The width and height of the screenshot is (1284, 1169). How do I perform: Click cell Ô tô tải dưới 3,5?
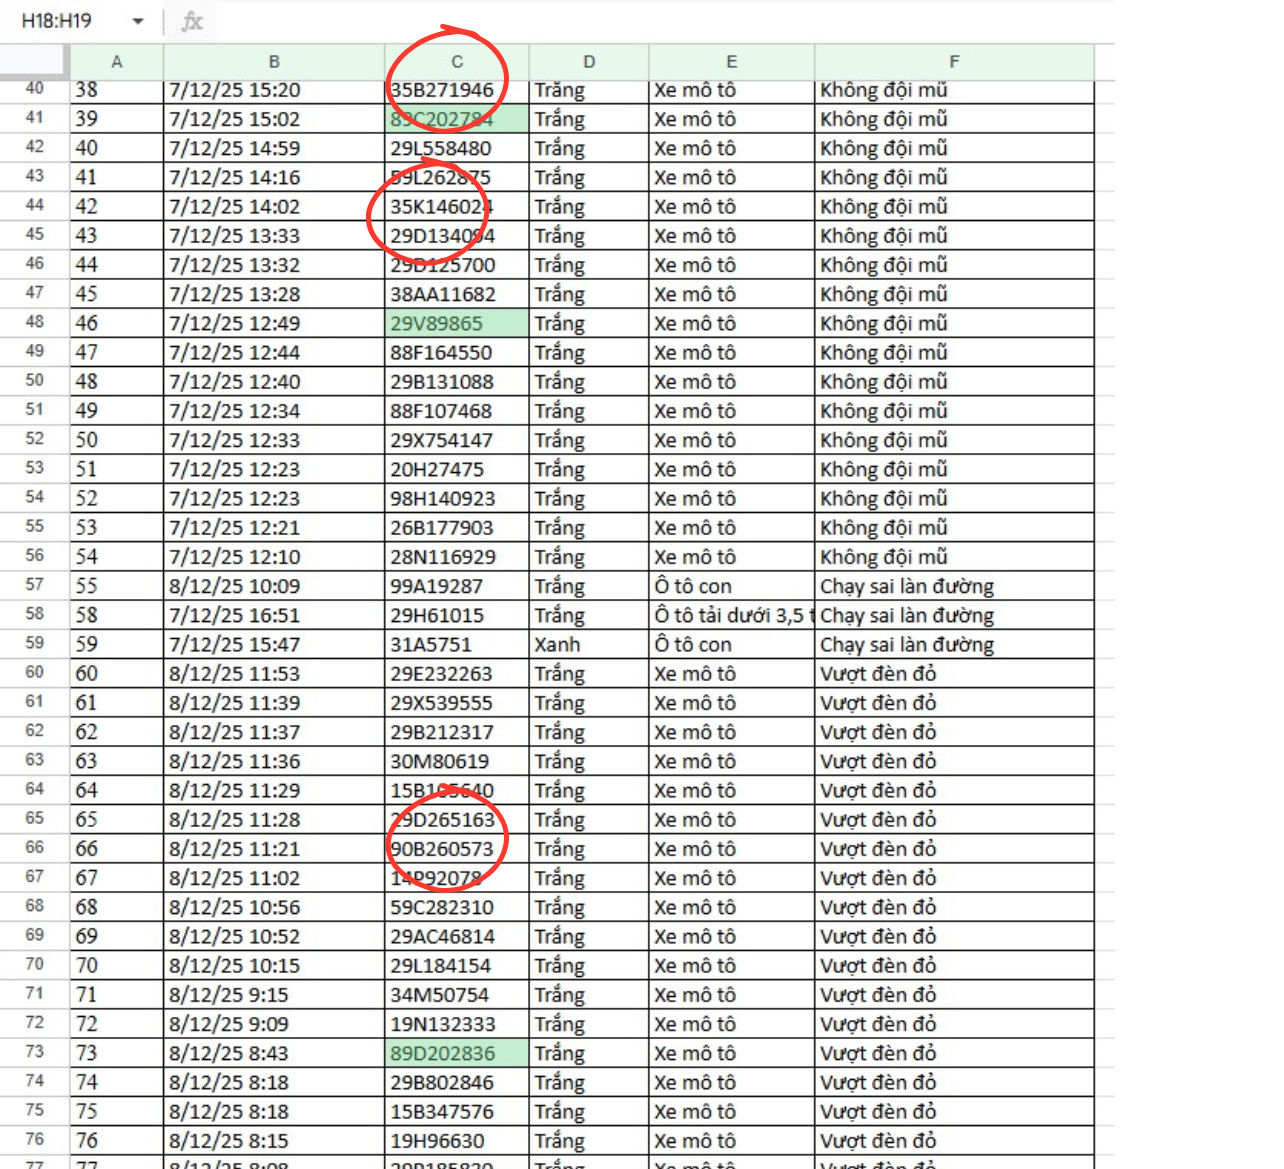(731, 615)
